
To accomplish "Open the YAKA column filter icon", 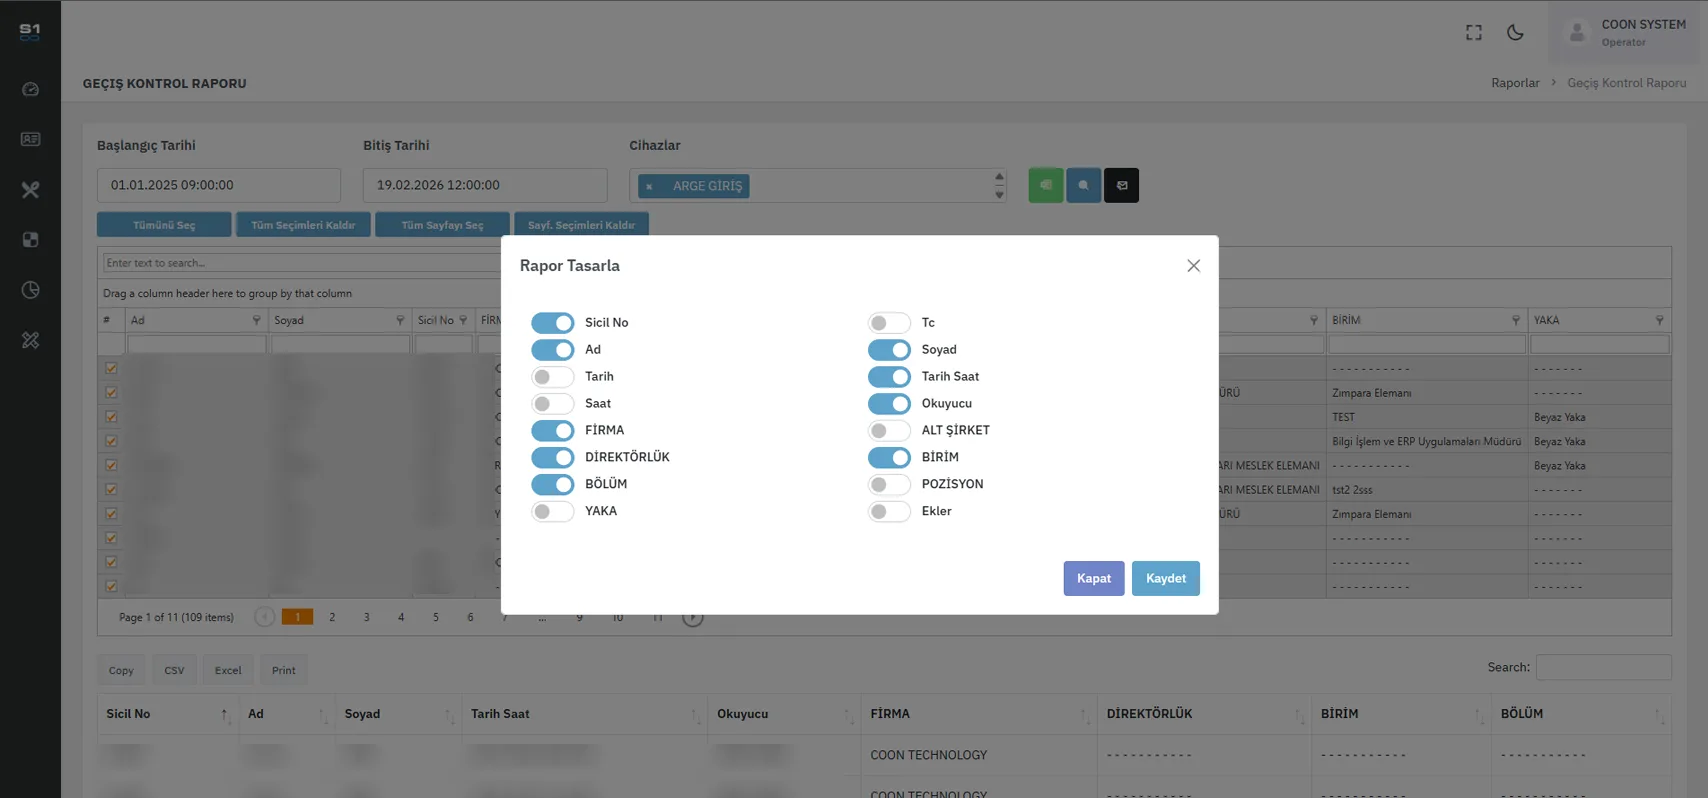I will click(1659, 320).
